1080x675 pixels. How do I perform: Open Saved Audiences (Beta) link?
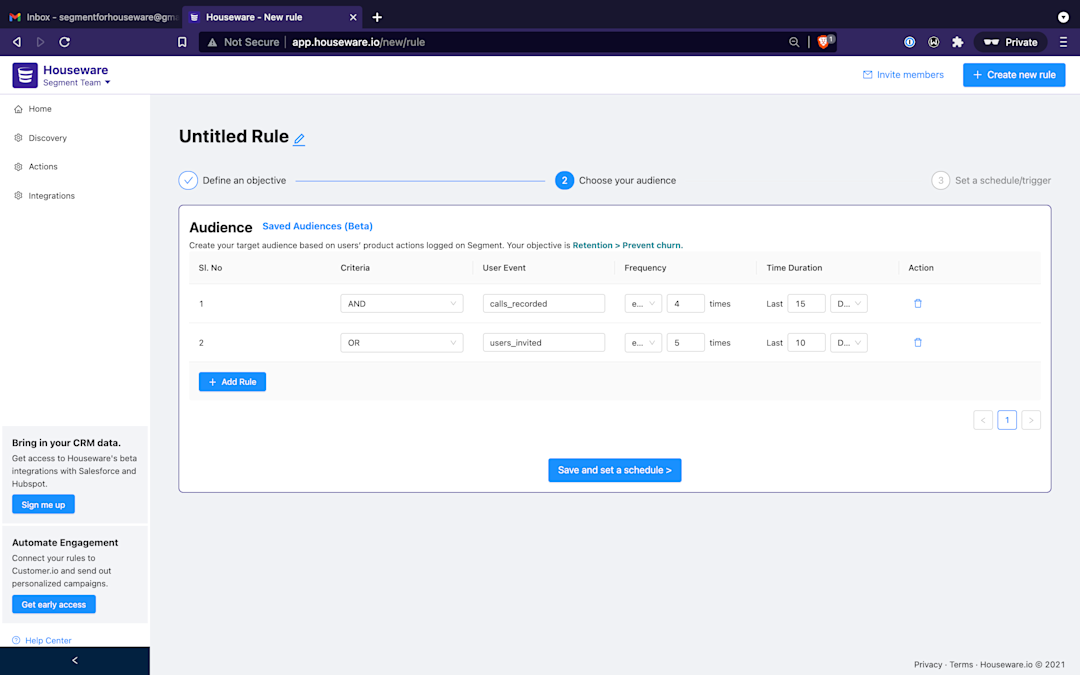[x=318, y=226]
